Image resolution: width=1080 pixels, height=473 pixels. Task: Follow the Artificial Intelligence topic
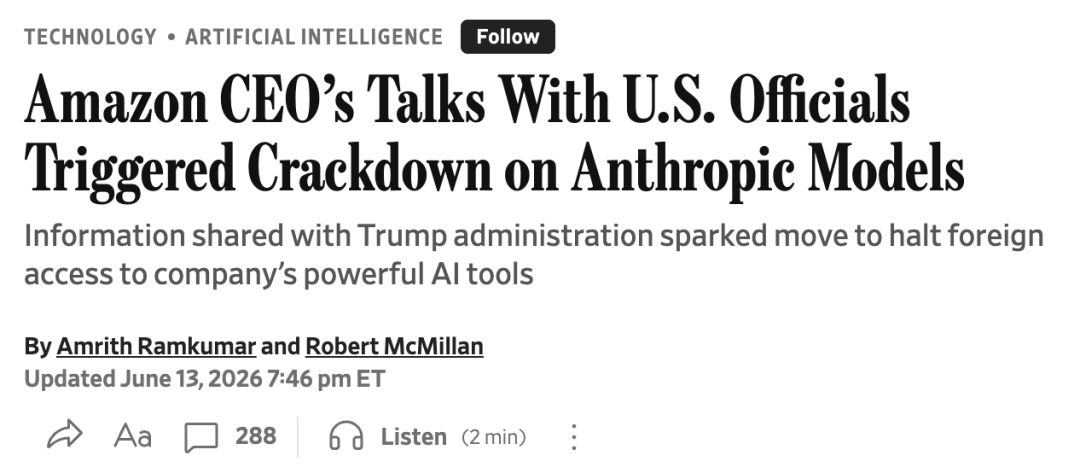tap(508, 36)
